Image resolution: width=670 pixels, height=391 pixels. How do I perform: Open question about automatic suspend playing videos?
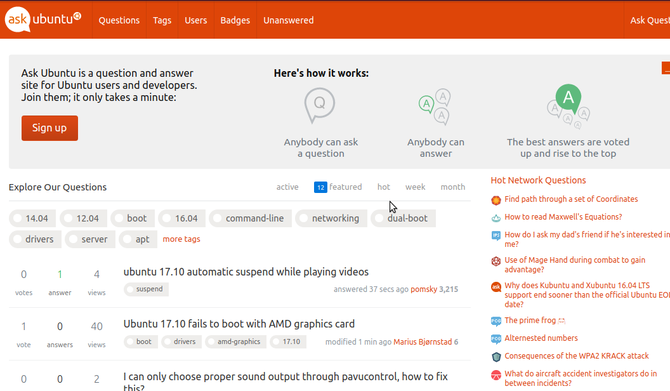pos(246,272)
